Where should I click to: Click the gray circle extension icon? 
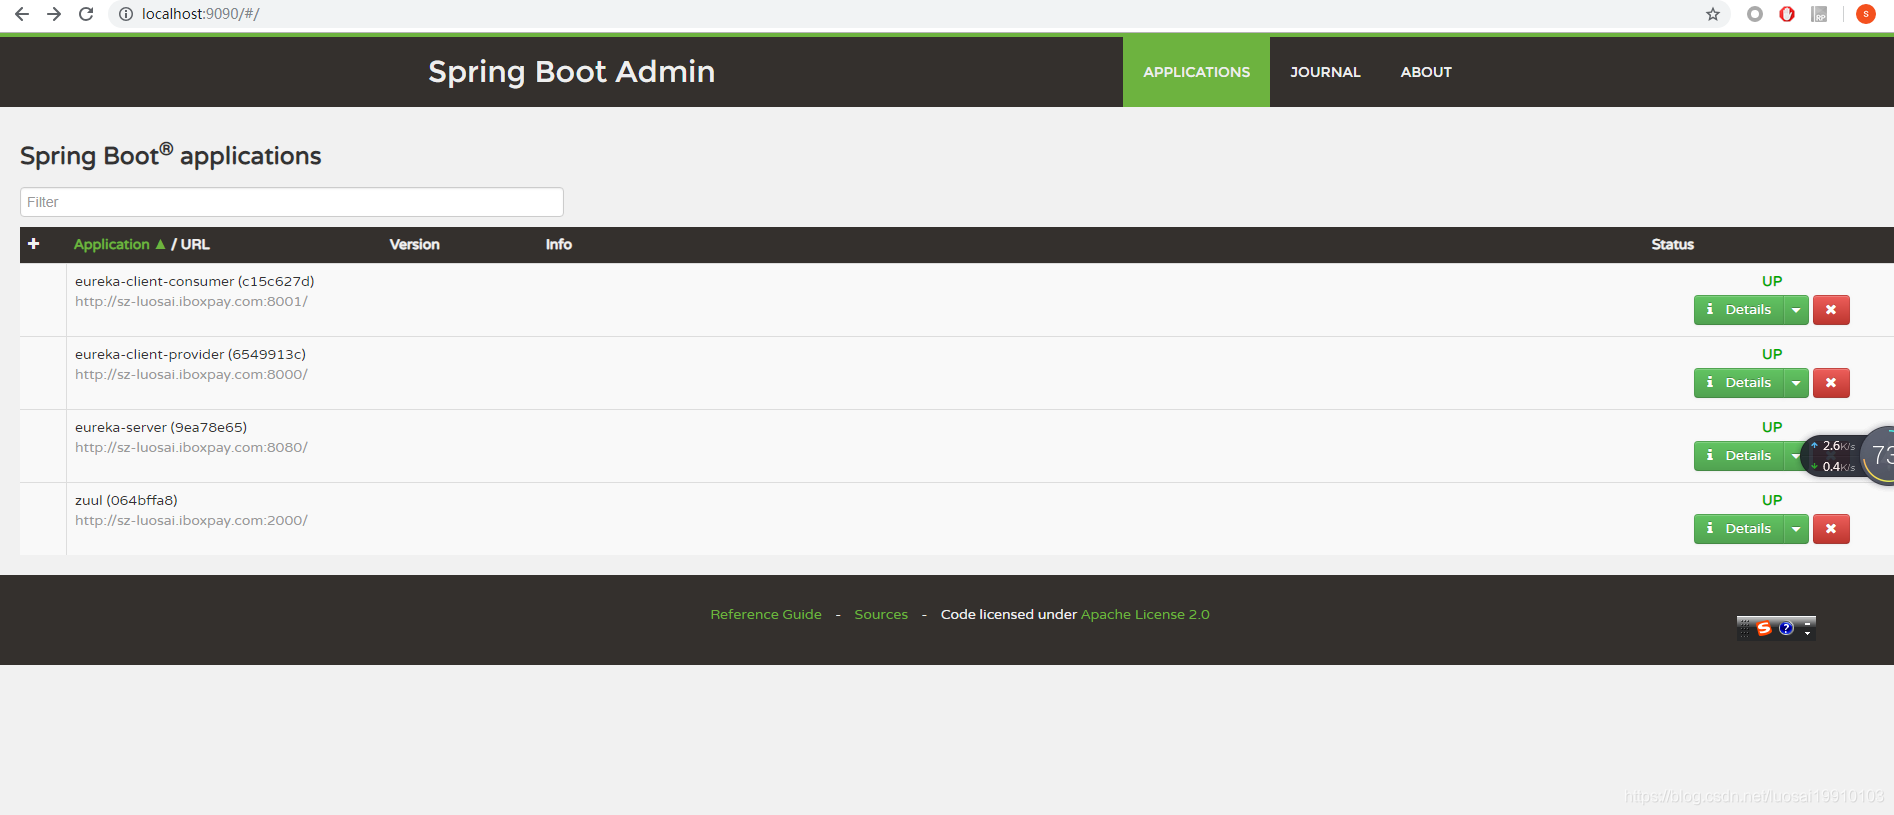pyautogui.click(x=1754, y=14)
